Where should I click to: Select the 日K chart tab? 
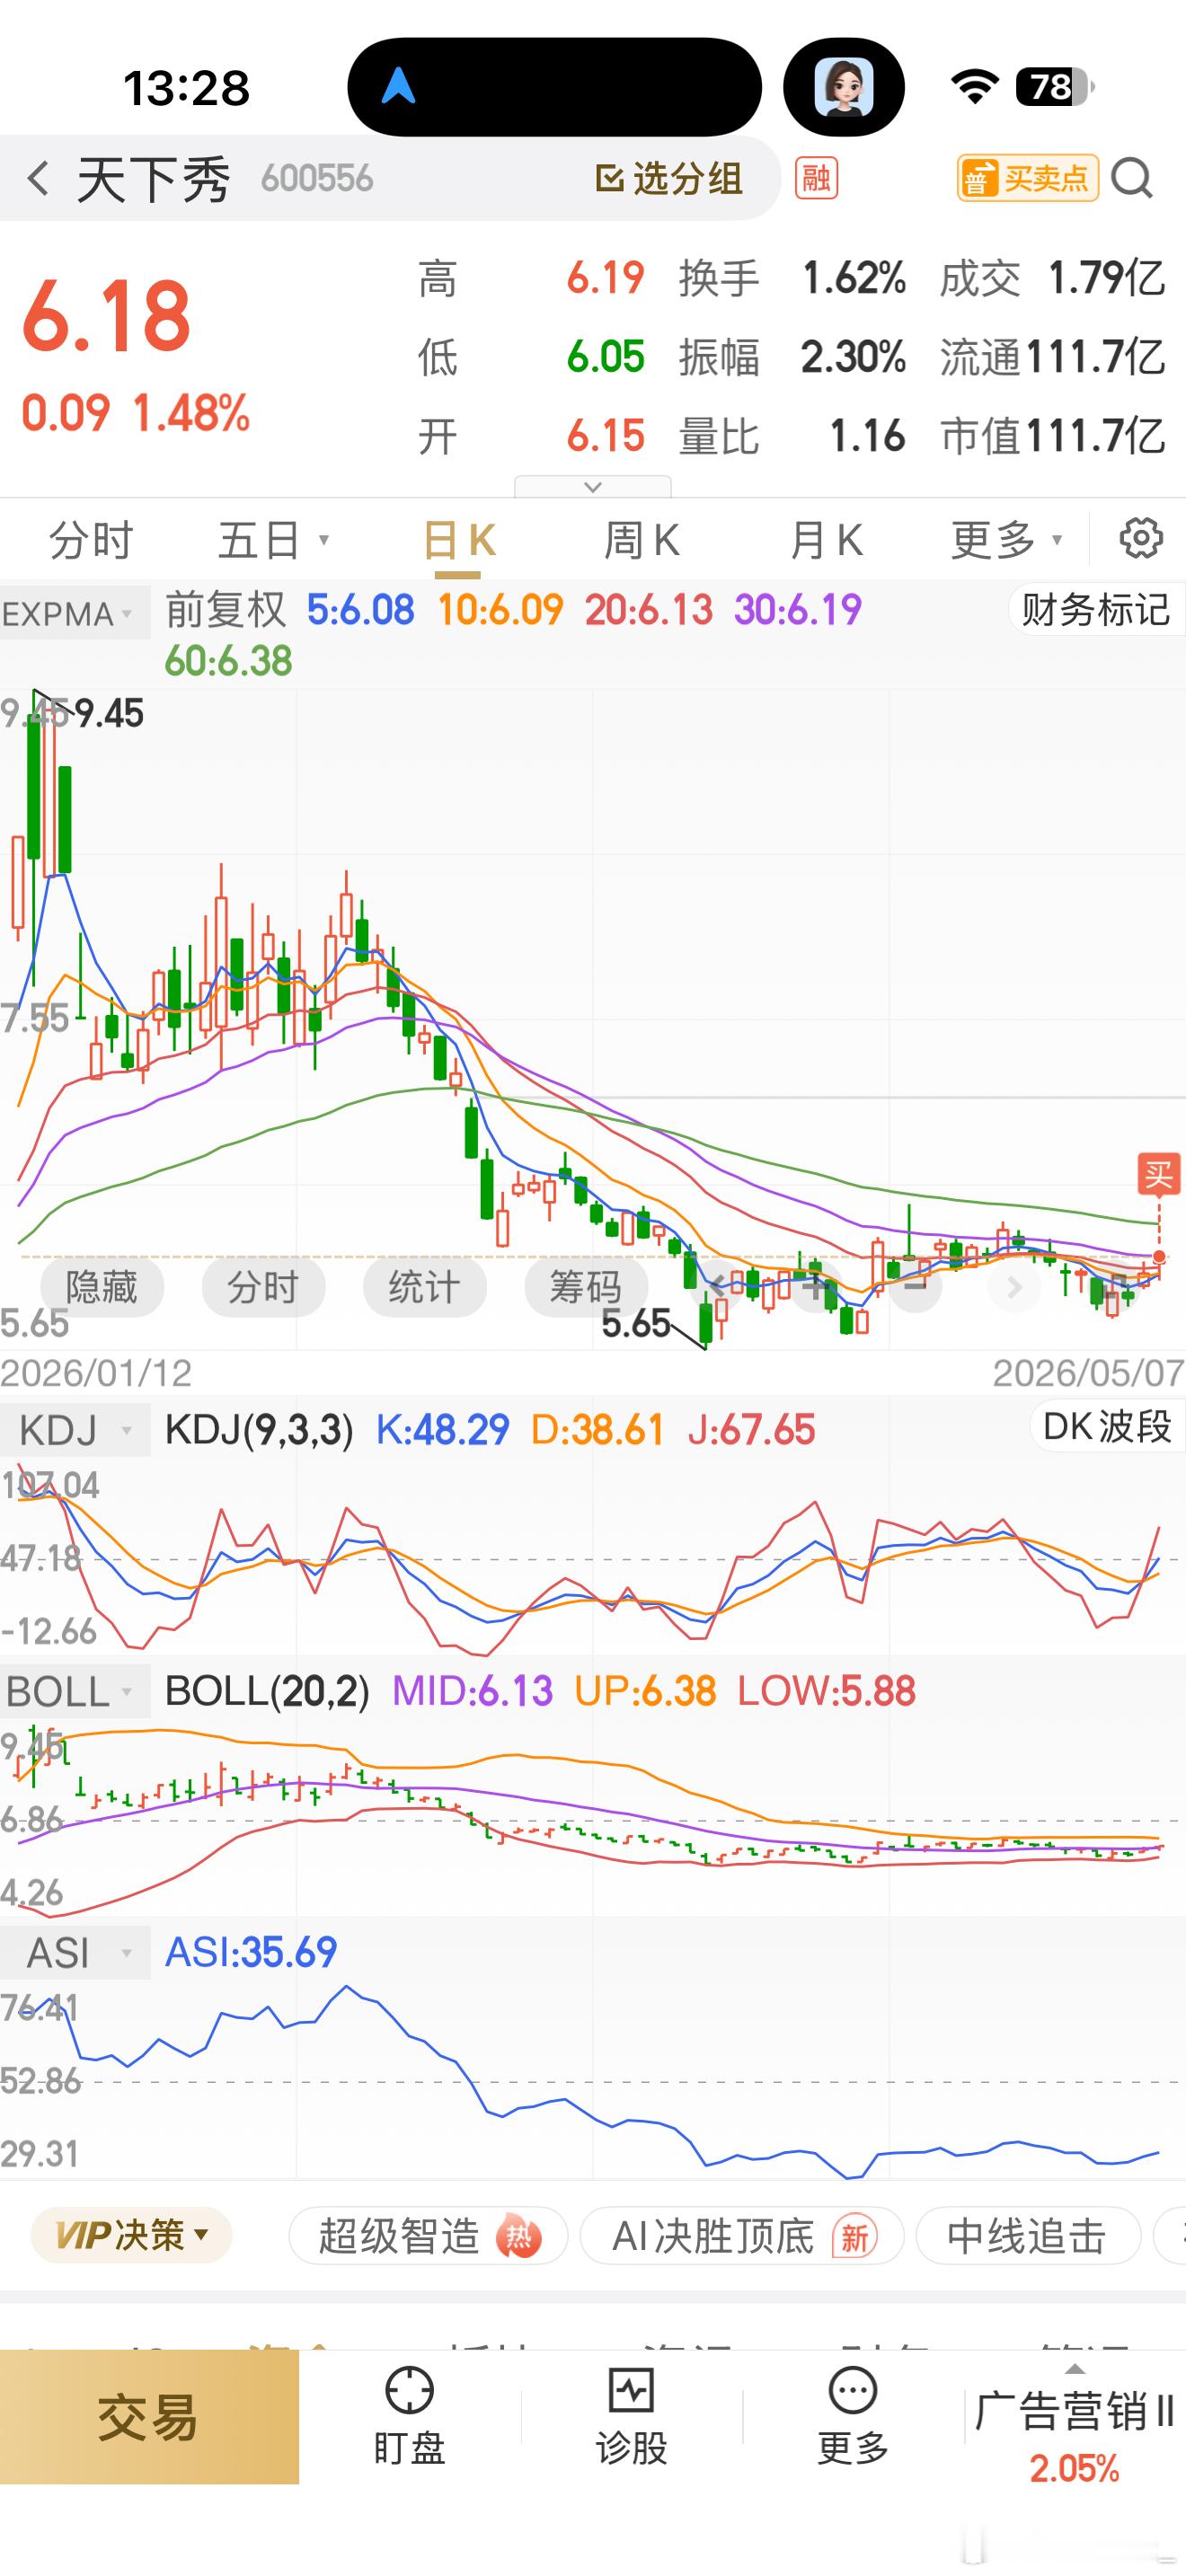coord(459,541)
